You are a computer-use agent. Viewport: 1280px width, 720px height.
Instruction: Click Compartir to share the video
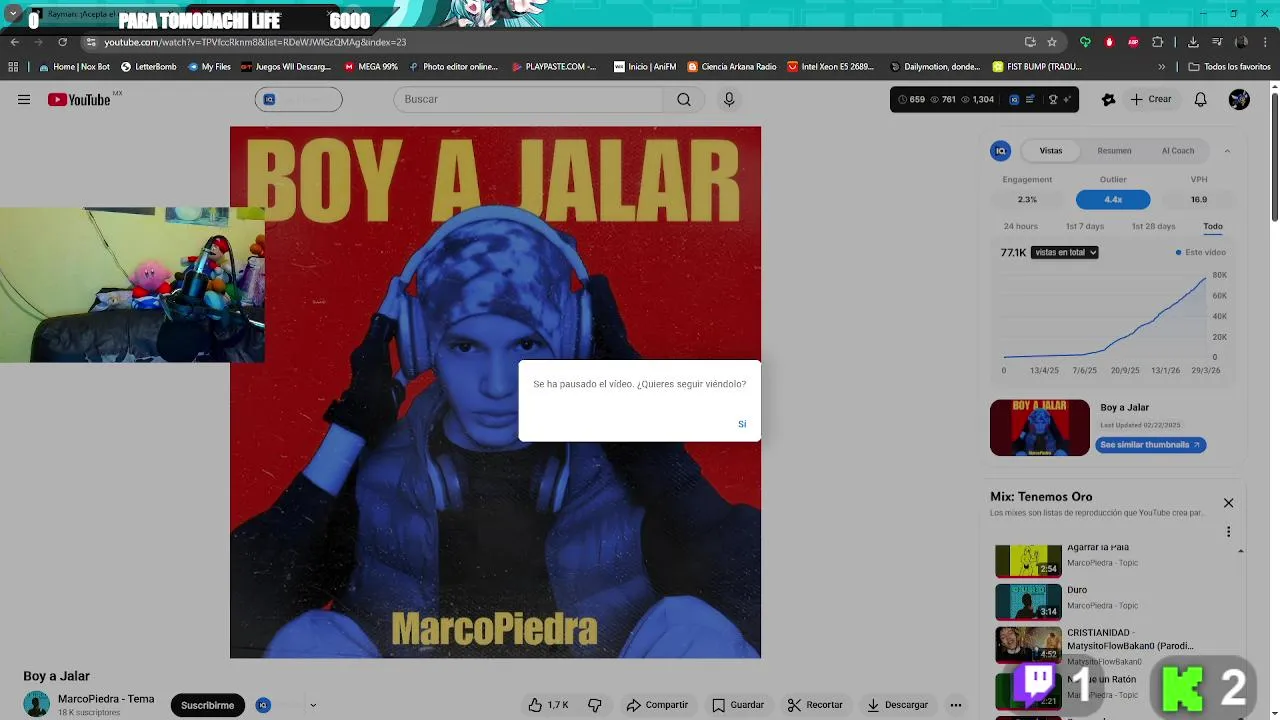click(x=657, y=705)
